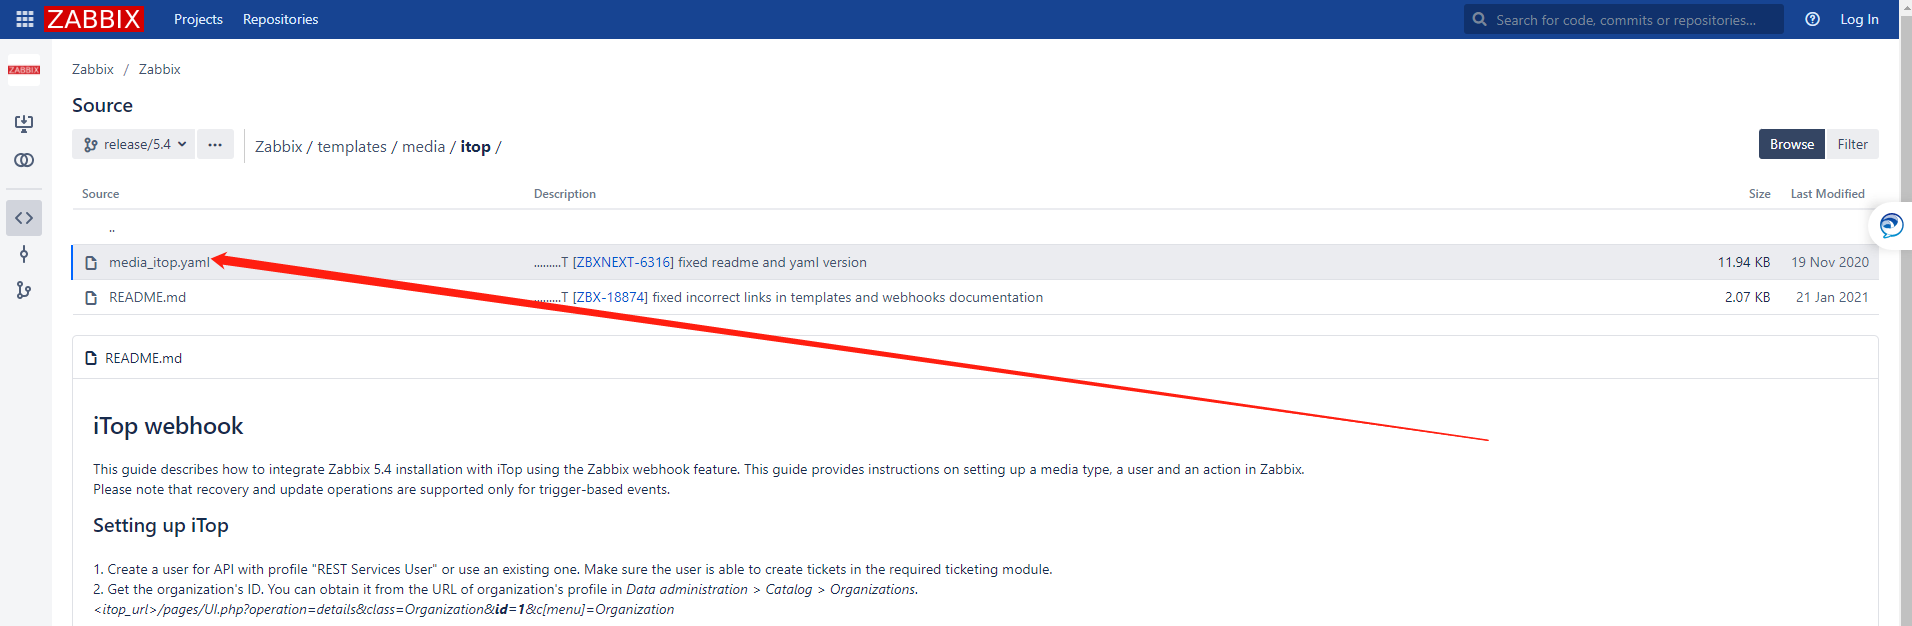Click the Last Modified column header
This screenshot has width=1912, height=626.
(x=1827, y=194)
